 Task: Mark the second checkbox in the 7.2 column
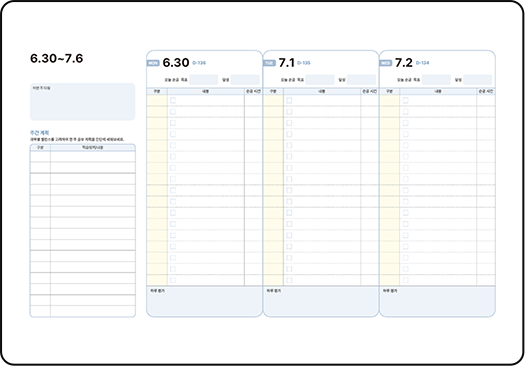click(x=405, y=112)
